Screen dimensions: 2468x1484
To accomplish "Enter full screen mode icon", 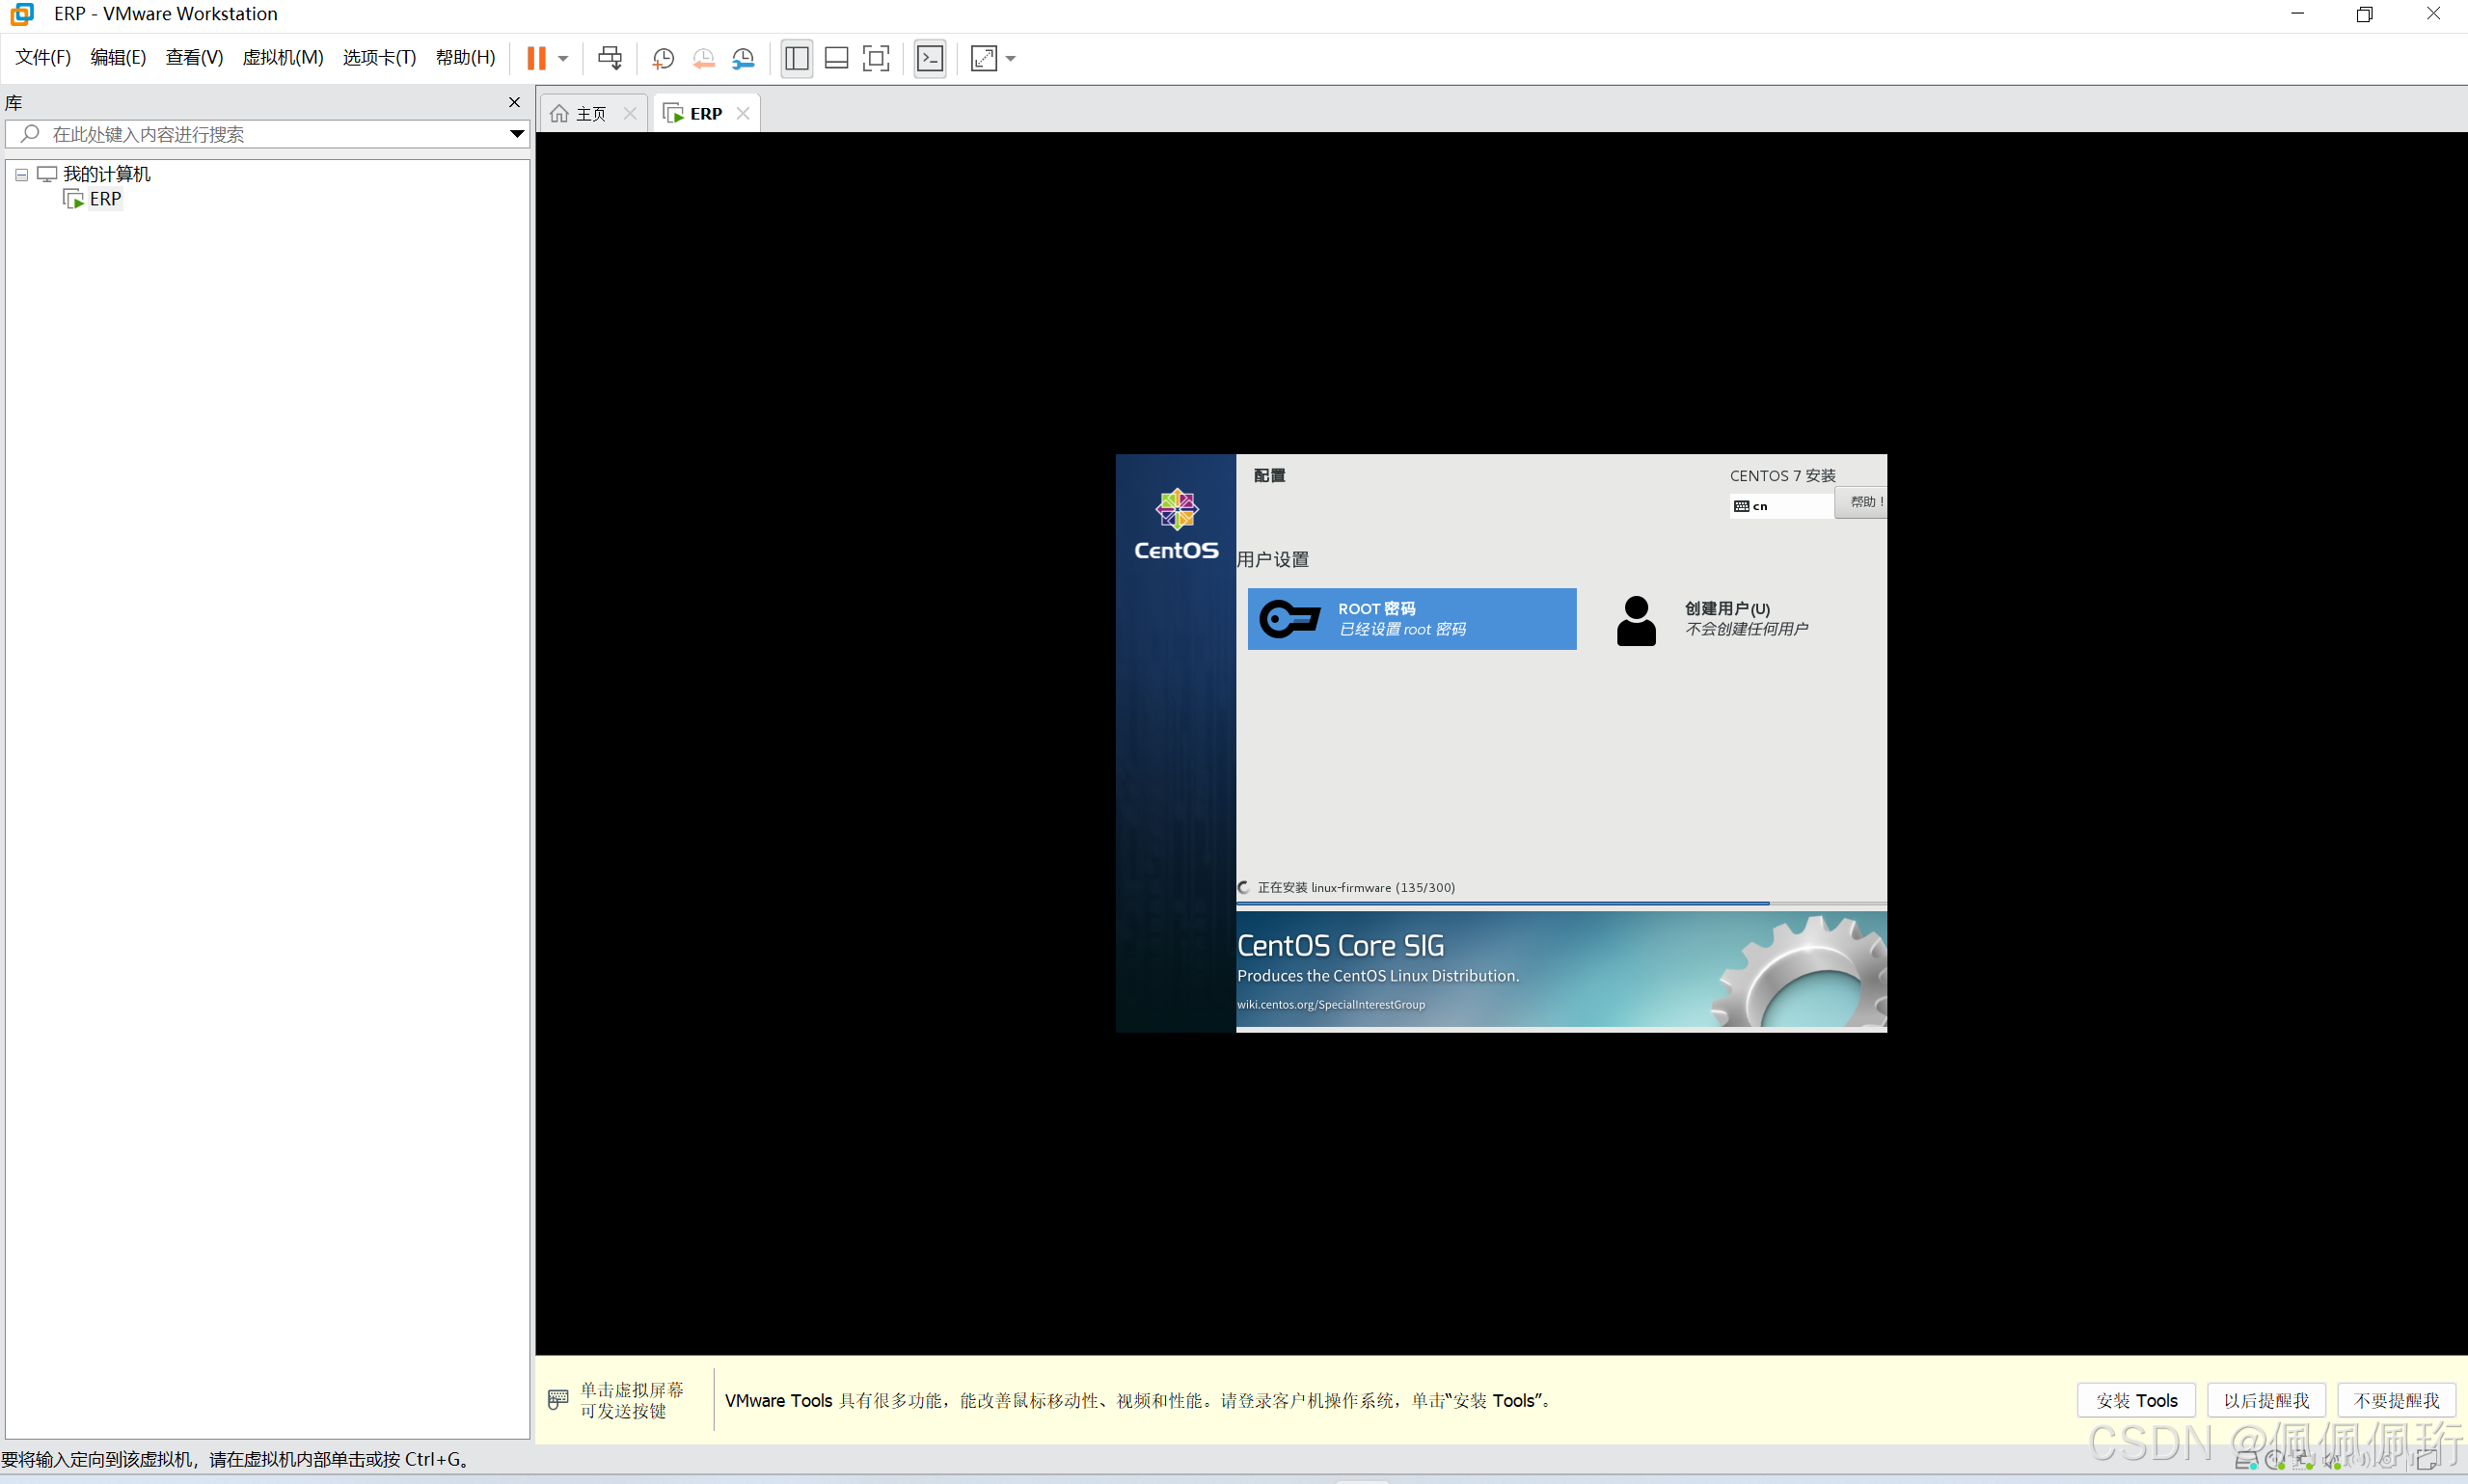I will (x=876, y=58).
